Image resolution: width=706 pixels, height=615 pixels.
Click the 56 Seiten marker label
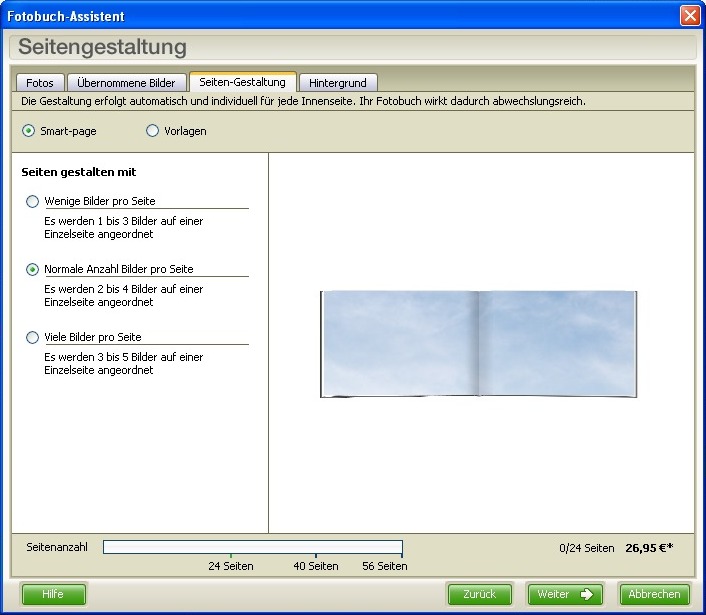(x=385, y=566)
